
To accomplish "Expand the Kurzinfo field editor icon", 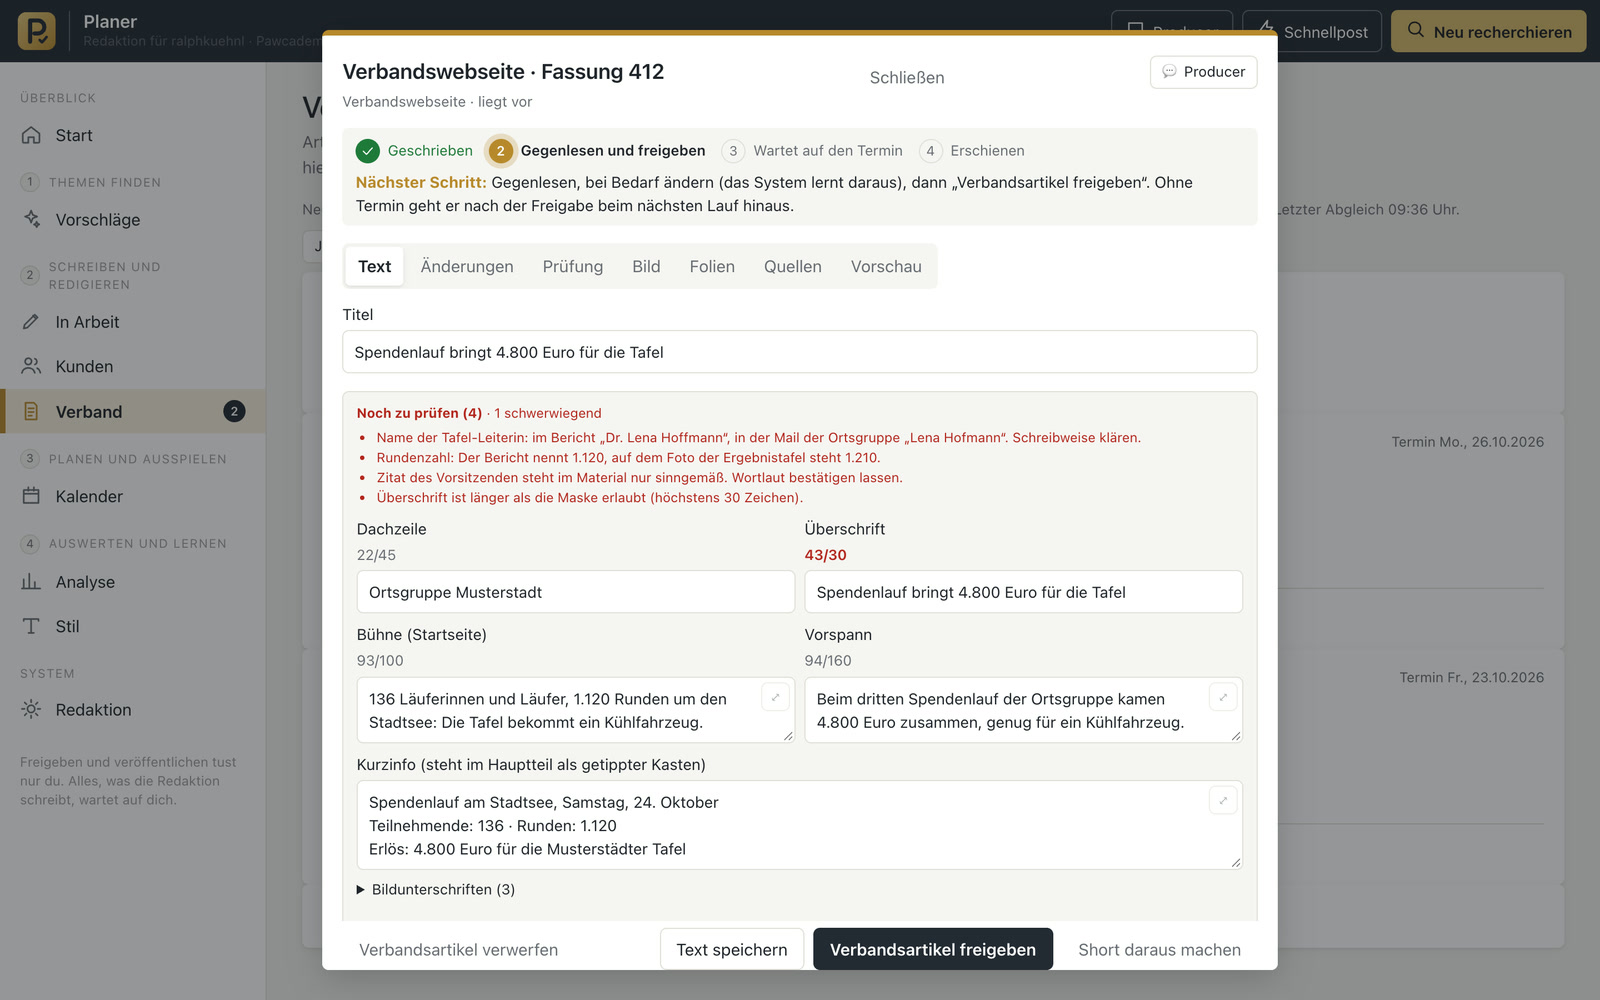I will 1223,800.
